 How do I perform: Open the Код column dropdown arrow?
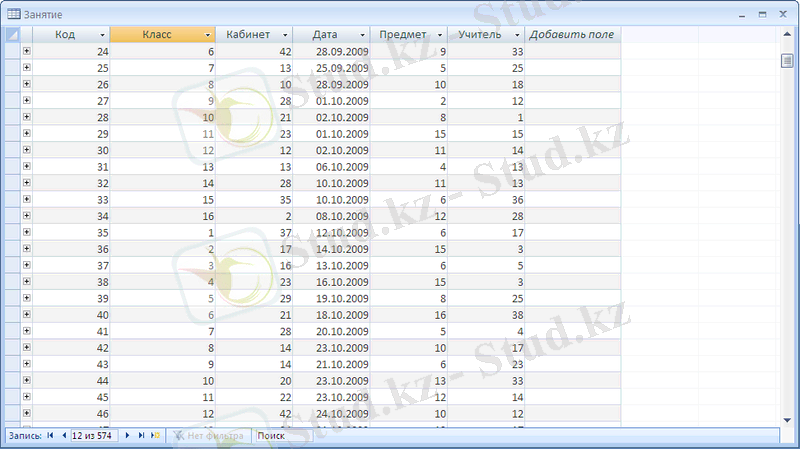pos(102,35)
